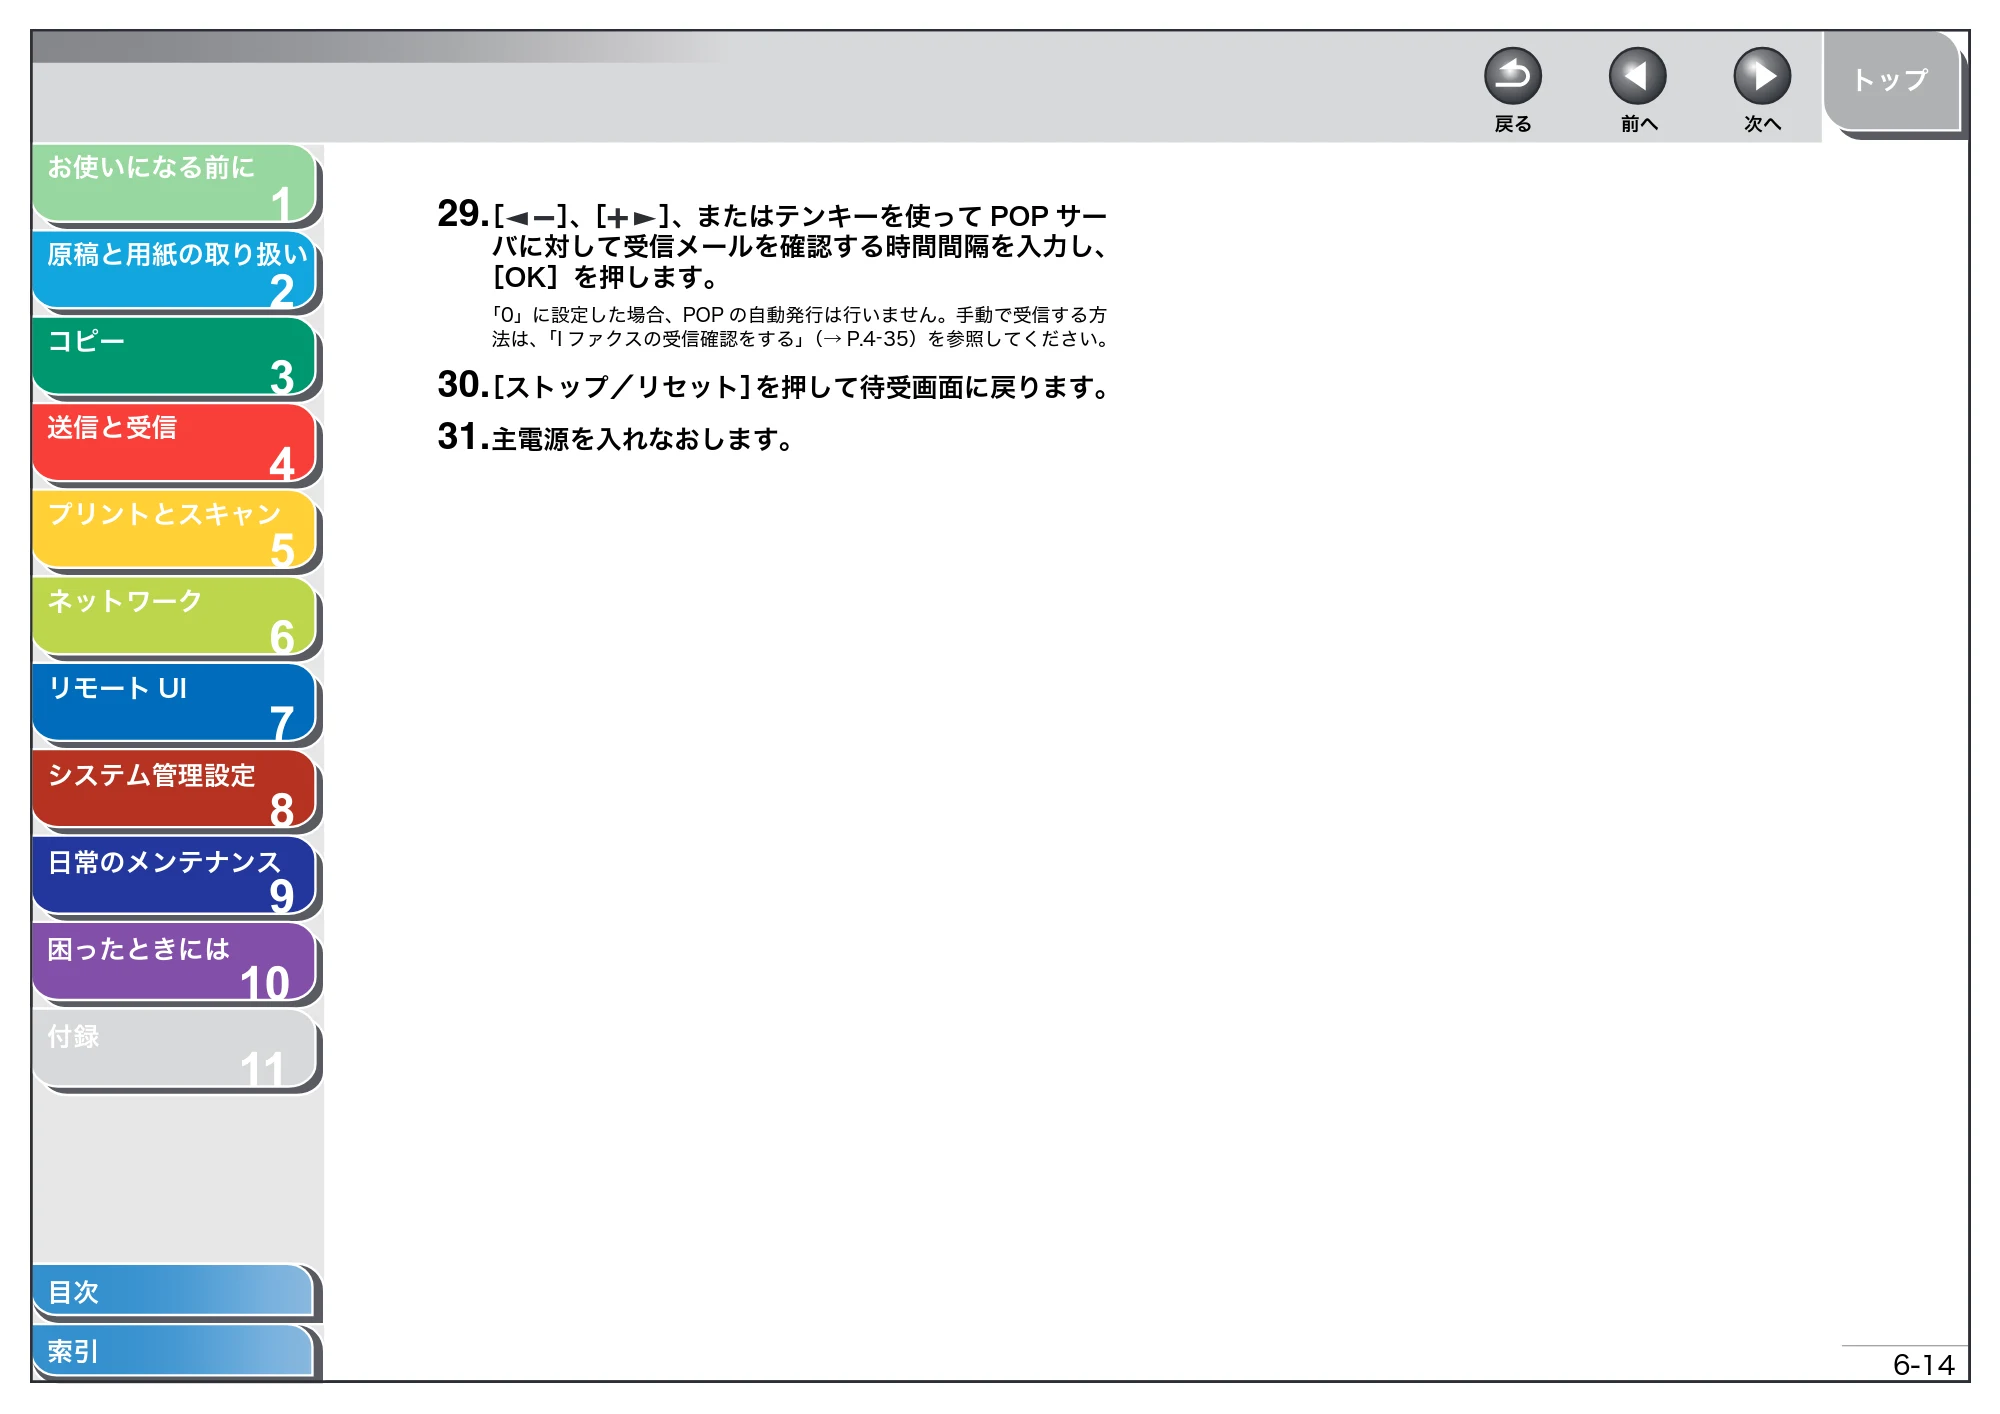The height and width of the screenshot is (1414, 2000).
Task: Open chapter 11 付録 tab
Action: (x=175, y=1050)
